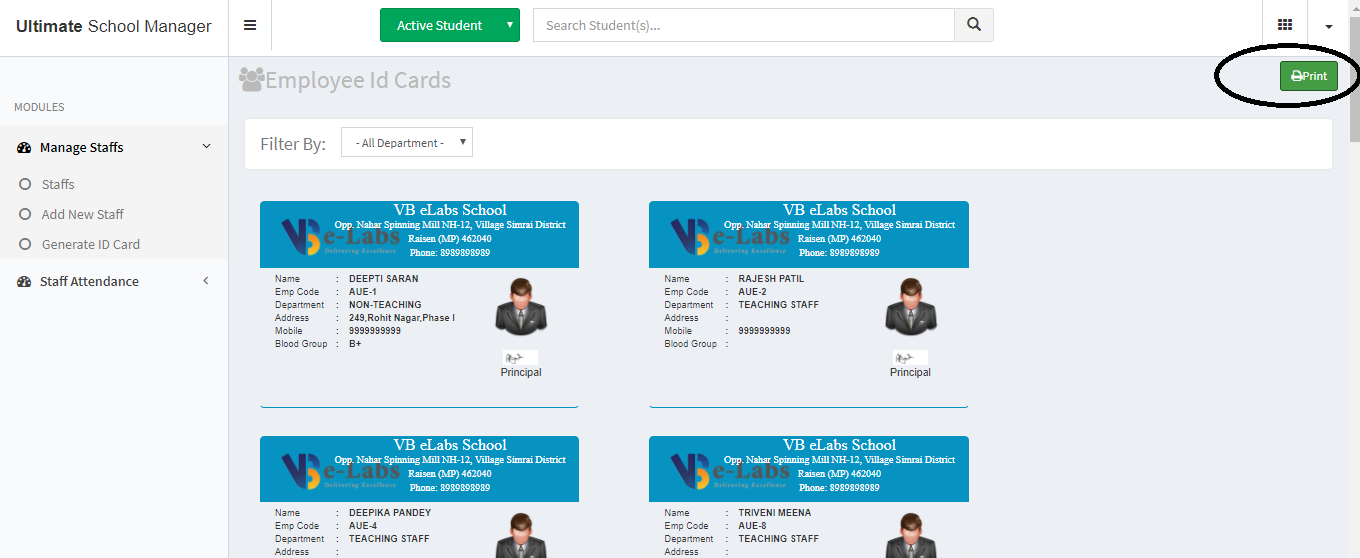Click the address 249,Rohit Nagar,Phase I

(402, 318)
